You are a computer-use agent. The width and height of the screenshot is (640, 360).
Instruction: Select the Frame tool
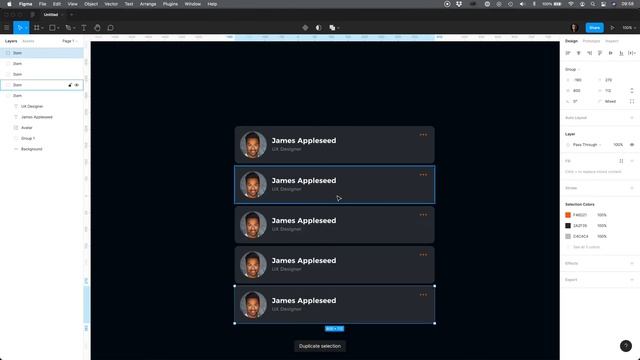click(x=37, y=28)
